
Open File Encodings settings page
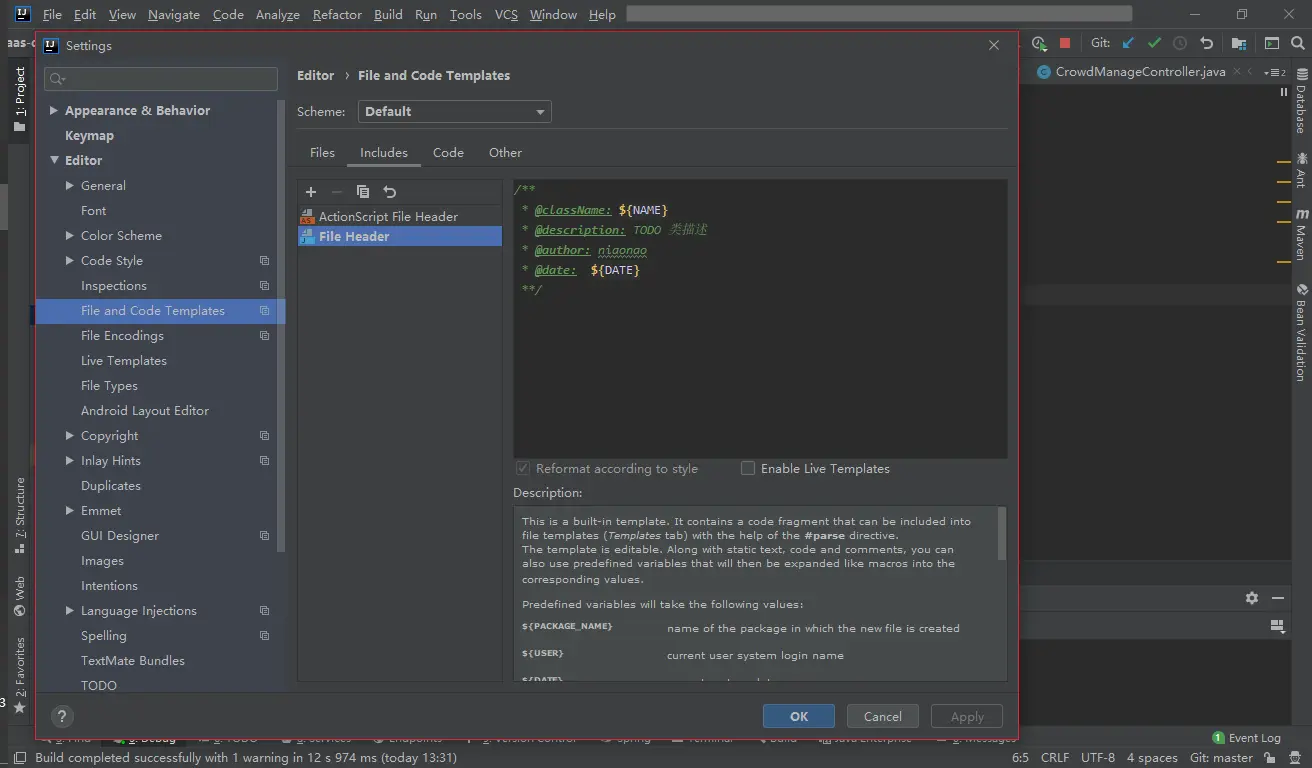pos(122,336)
